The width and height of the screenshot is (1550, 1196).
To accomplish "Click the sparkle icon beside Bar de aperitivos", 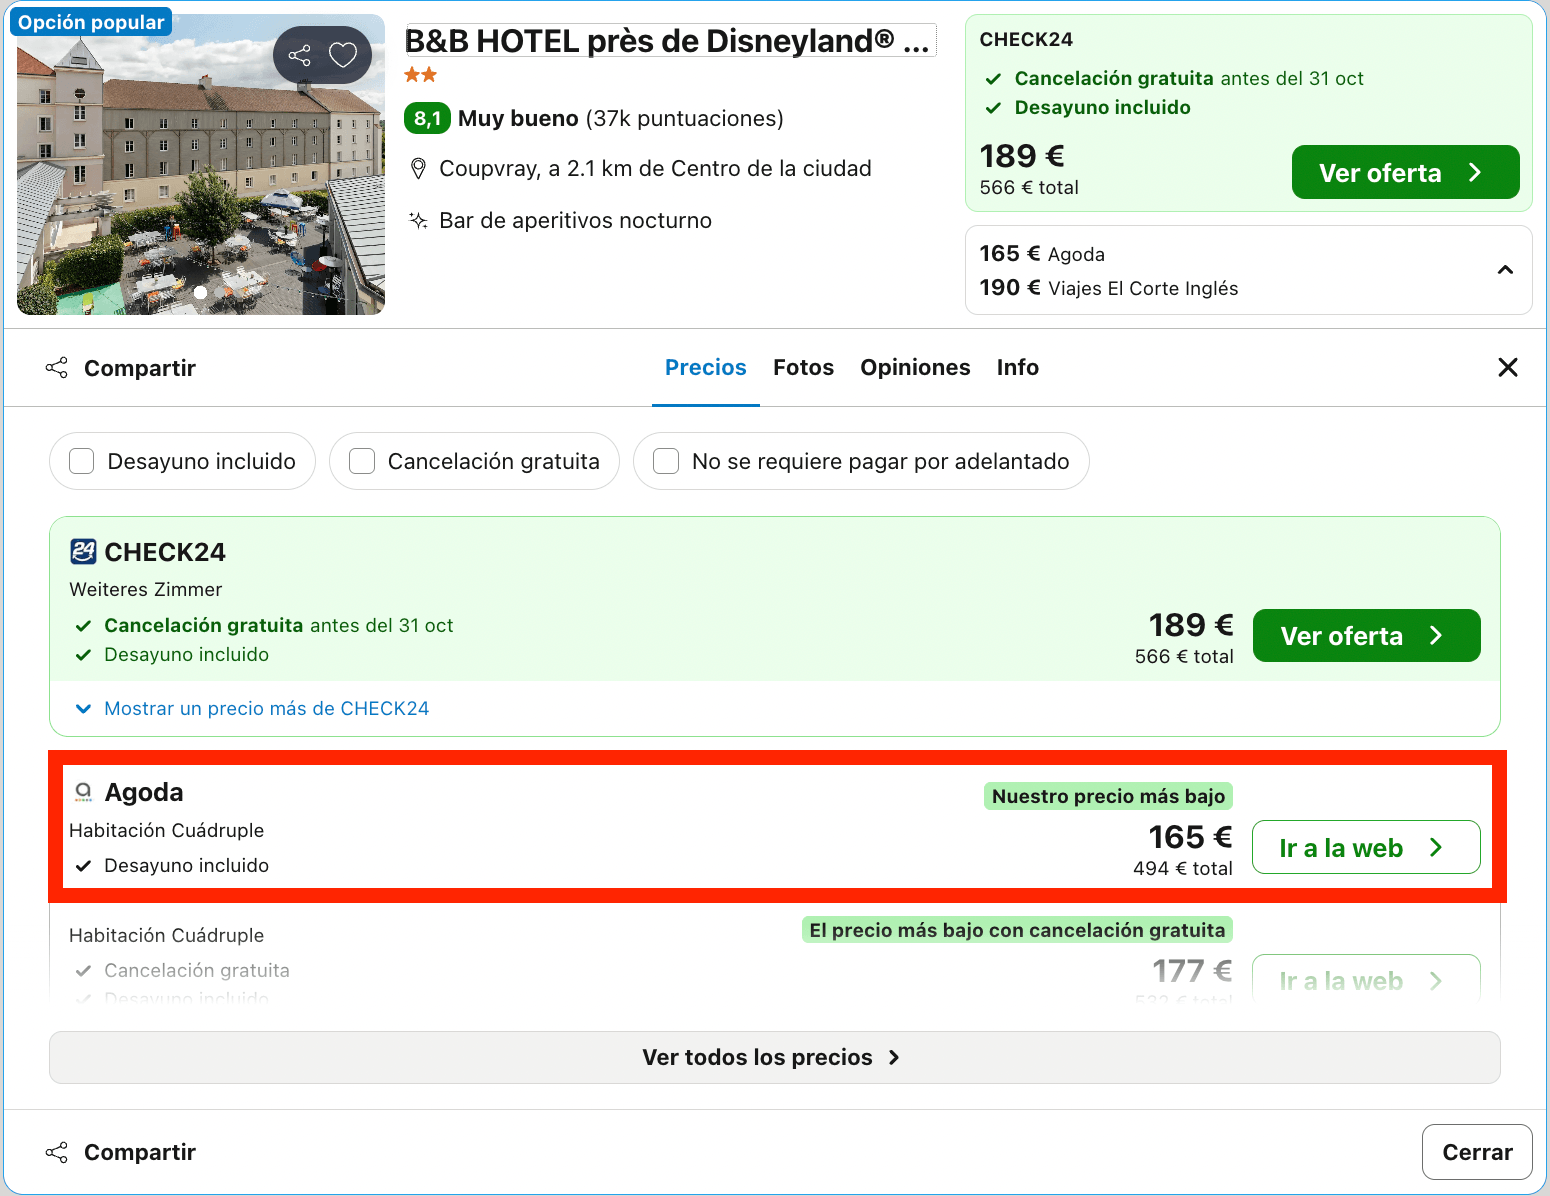I will coord(419,221).
